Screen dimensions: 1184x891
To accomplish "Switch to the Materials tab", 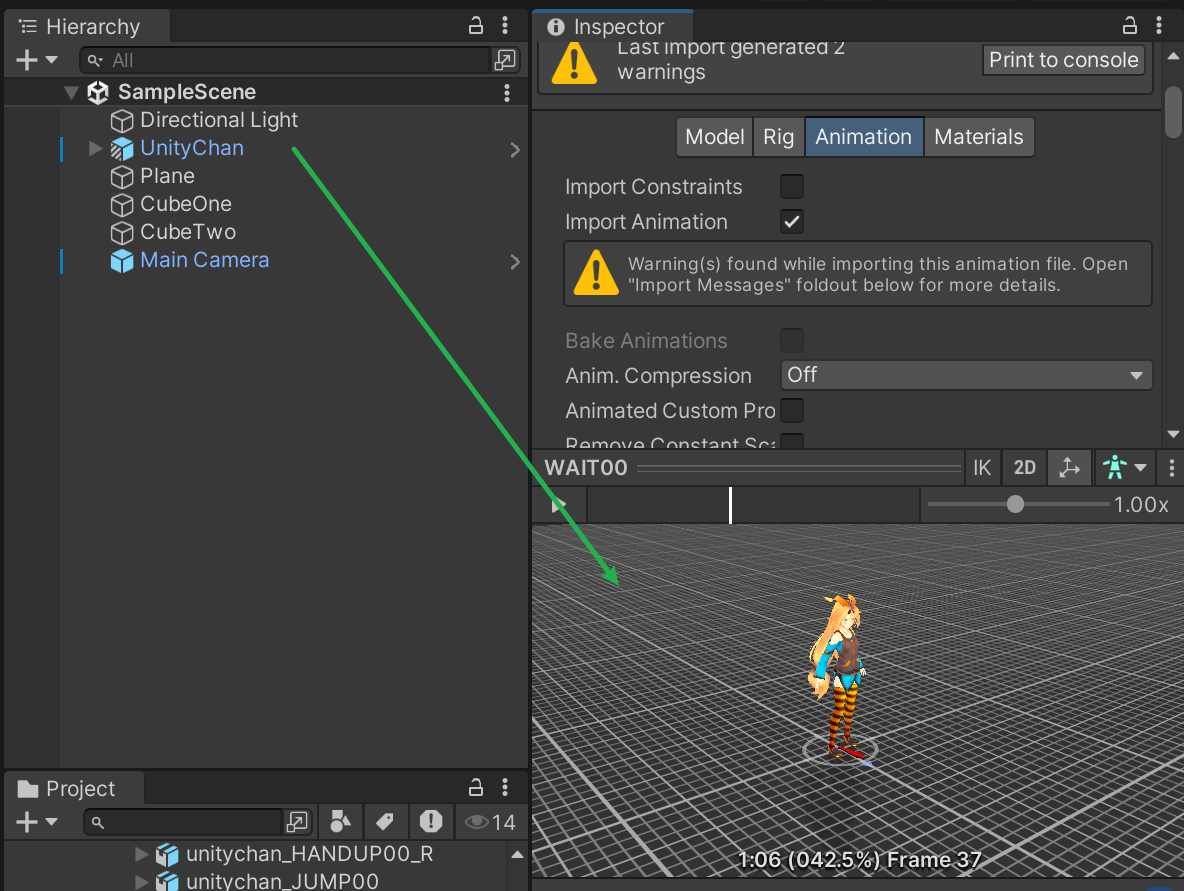I will 979,137.
